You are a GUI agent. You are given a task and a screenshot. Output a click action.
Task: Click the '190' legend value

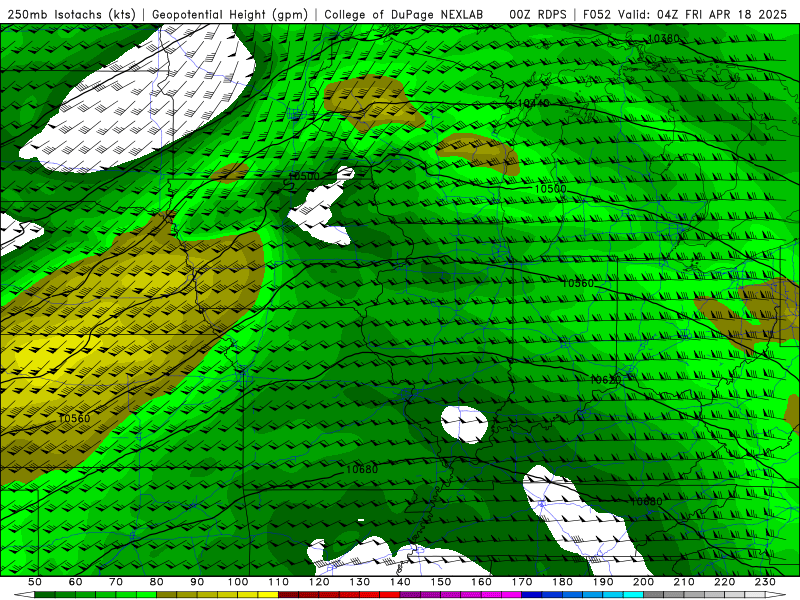click(x=603, y=582)
